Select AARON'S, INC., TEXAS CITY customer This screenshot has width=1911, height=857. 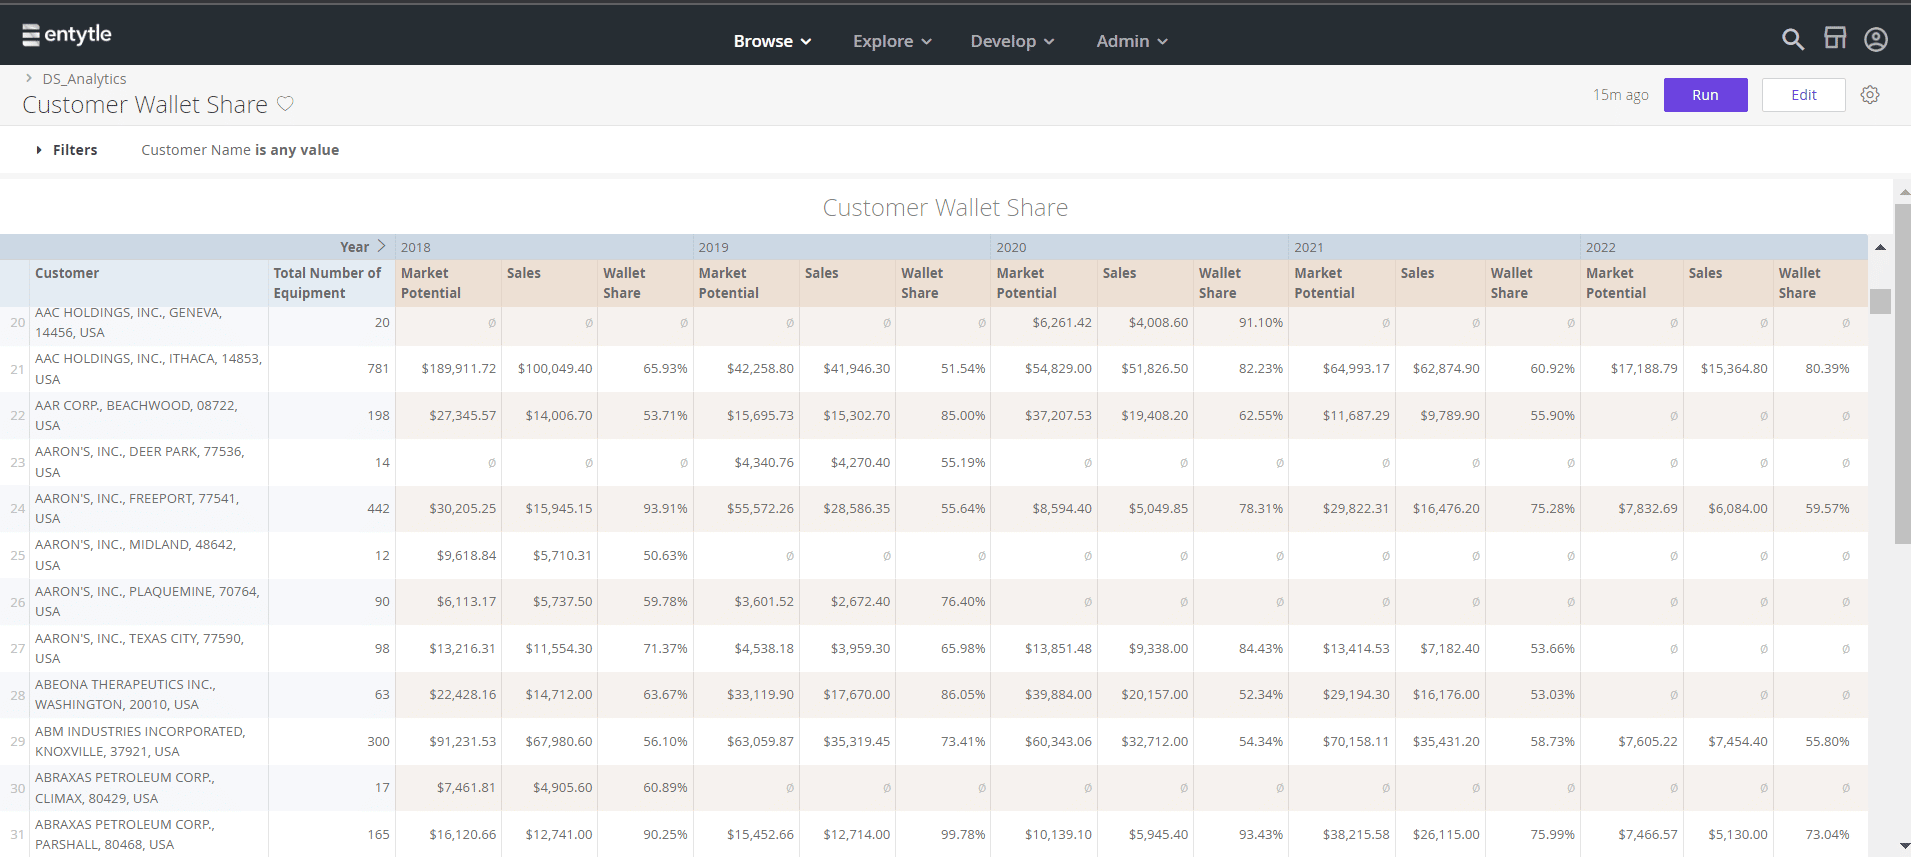click(139, 648)
